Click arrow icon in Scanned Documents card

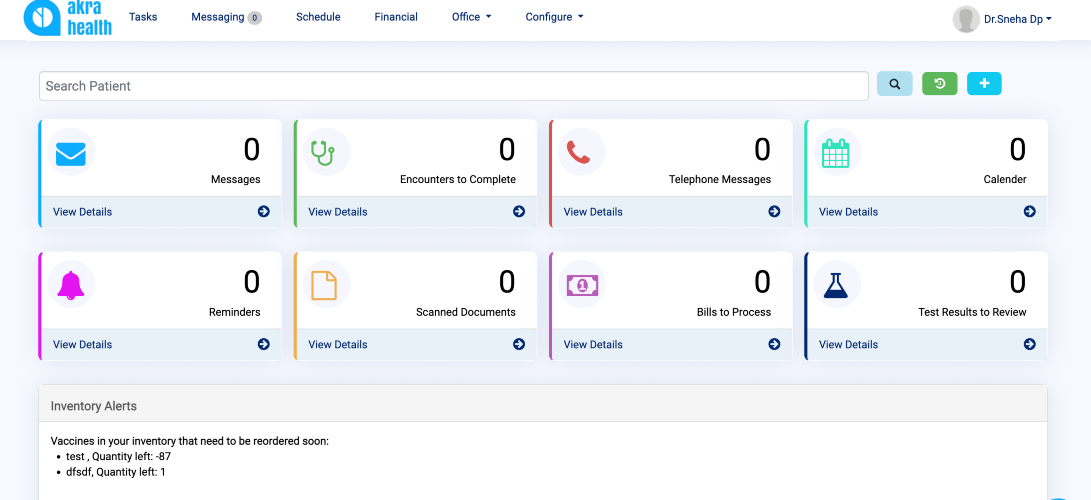[519, 344]
